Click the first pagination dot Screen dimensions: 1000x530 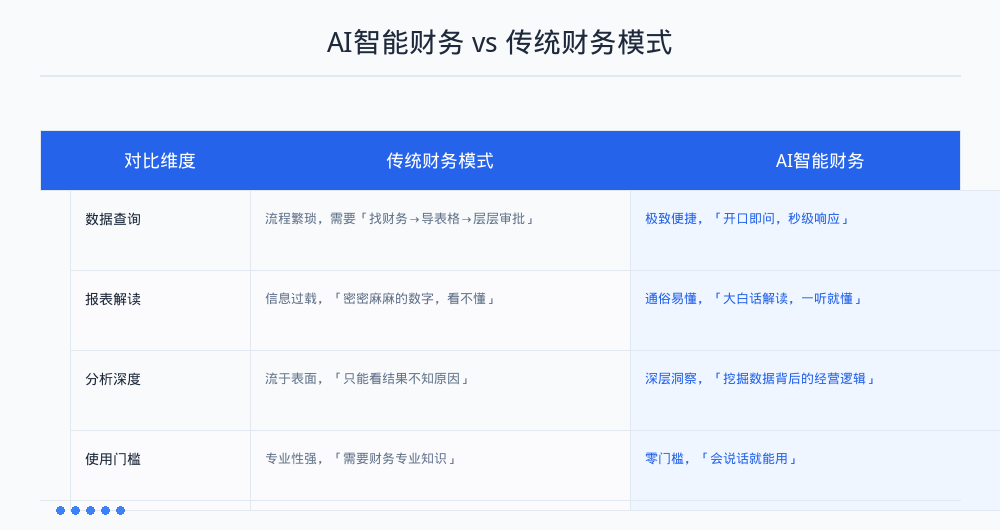(60, 510)
